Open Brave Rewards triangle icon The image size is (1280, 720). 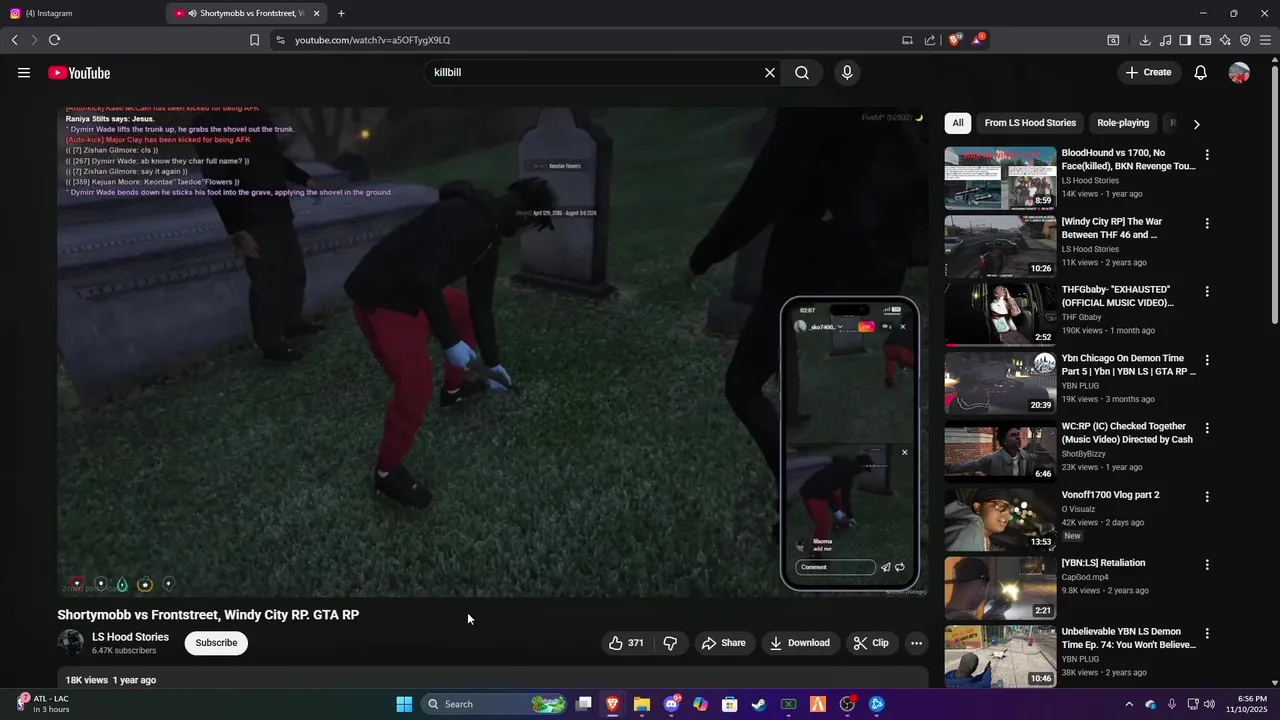[978, 40]
